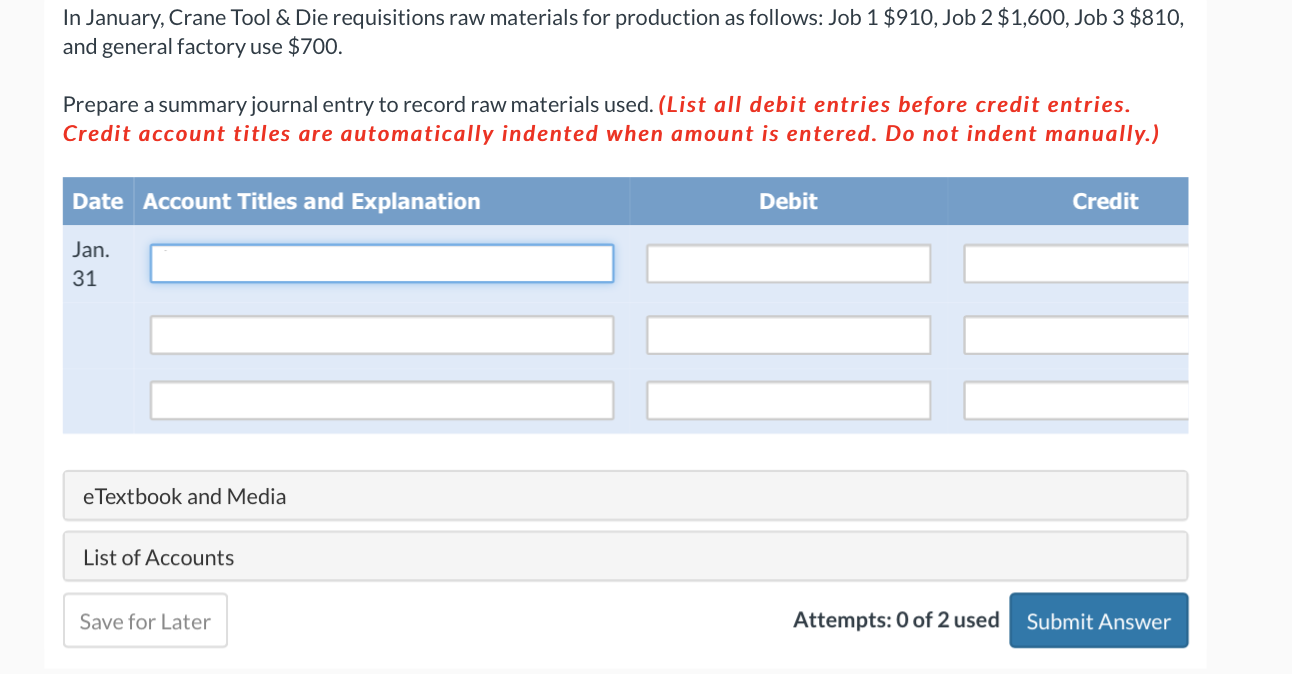
Task: Open the List of Accounts panel
Action: pyautogui.click(x=158, y=556)
